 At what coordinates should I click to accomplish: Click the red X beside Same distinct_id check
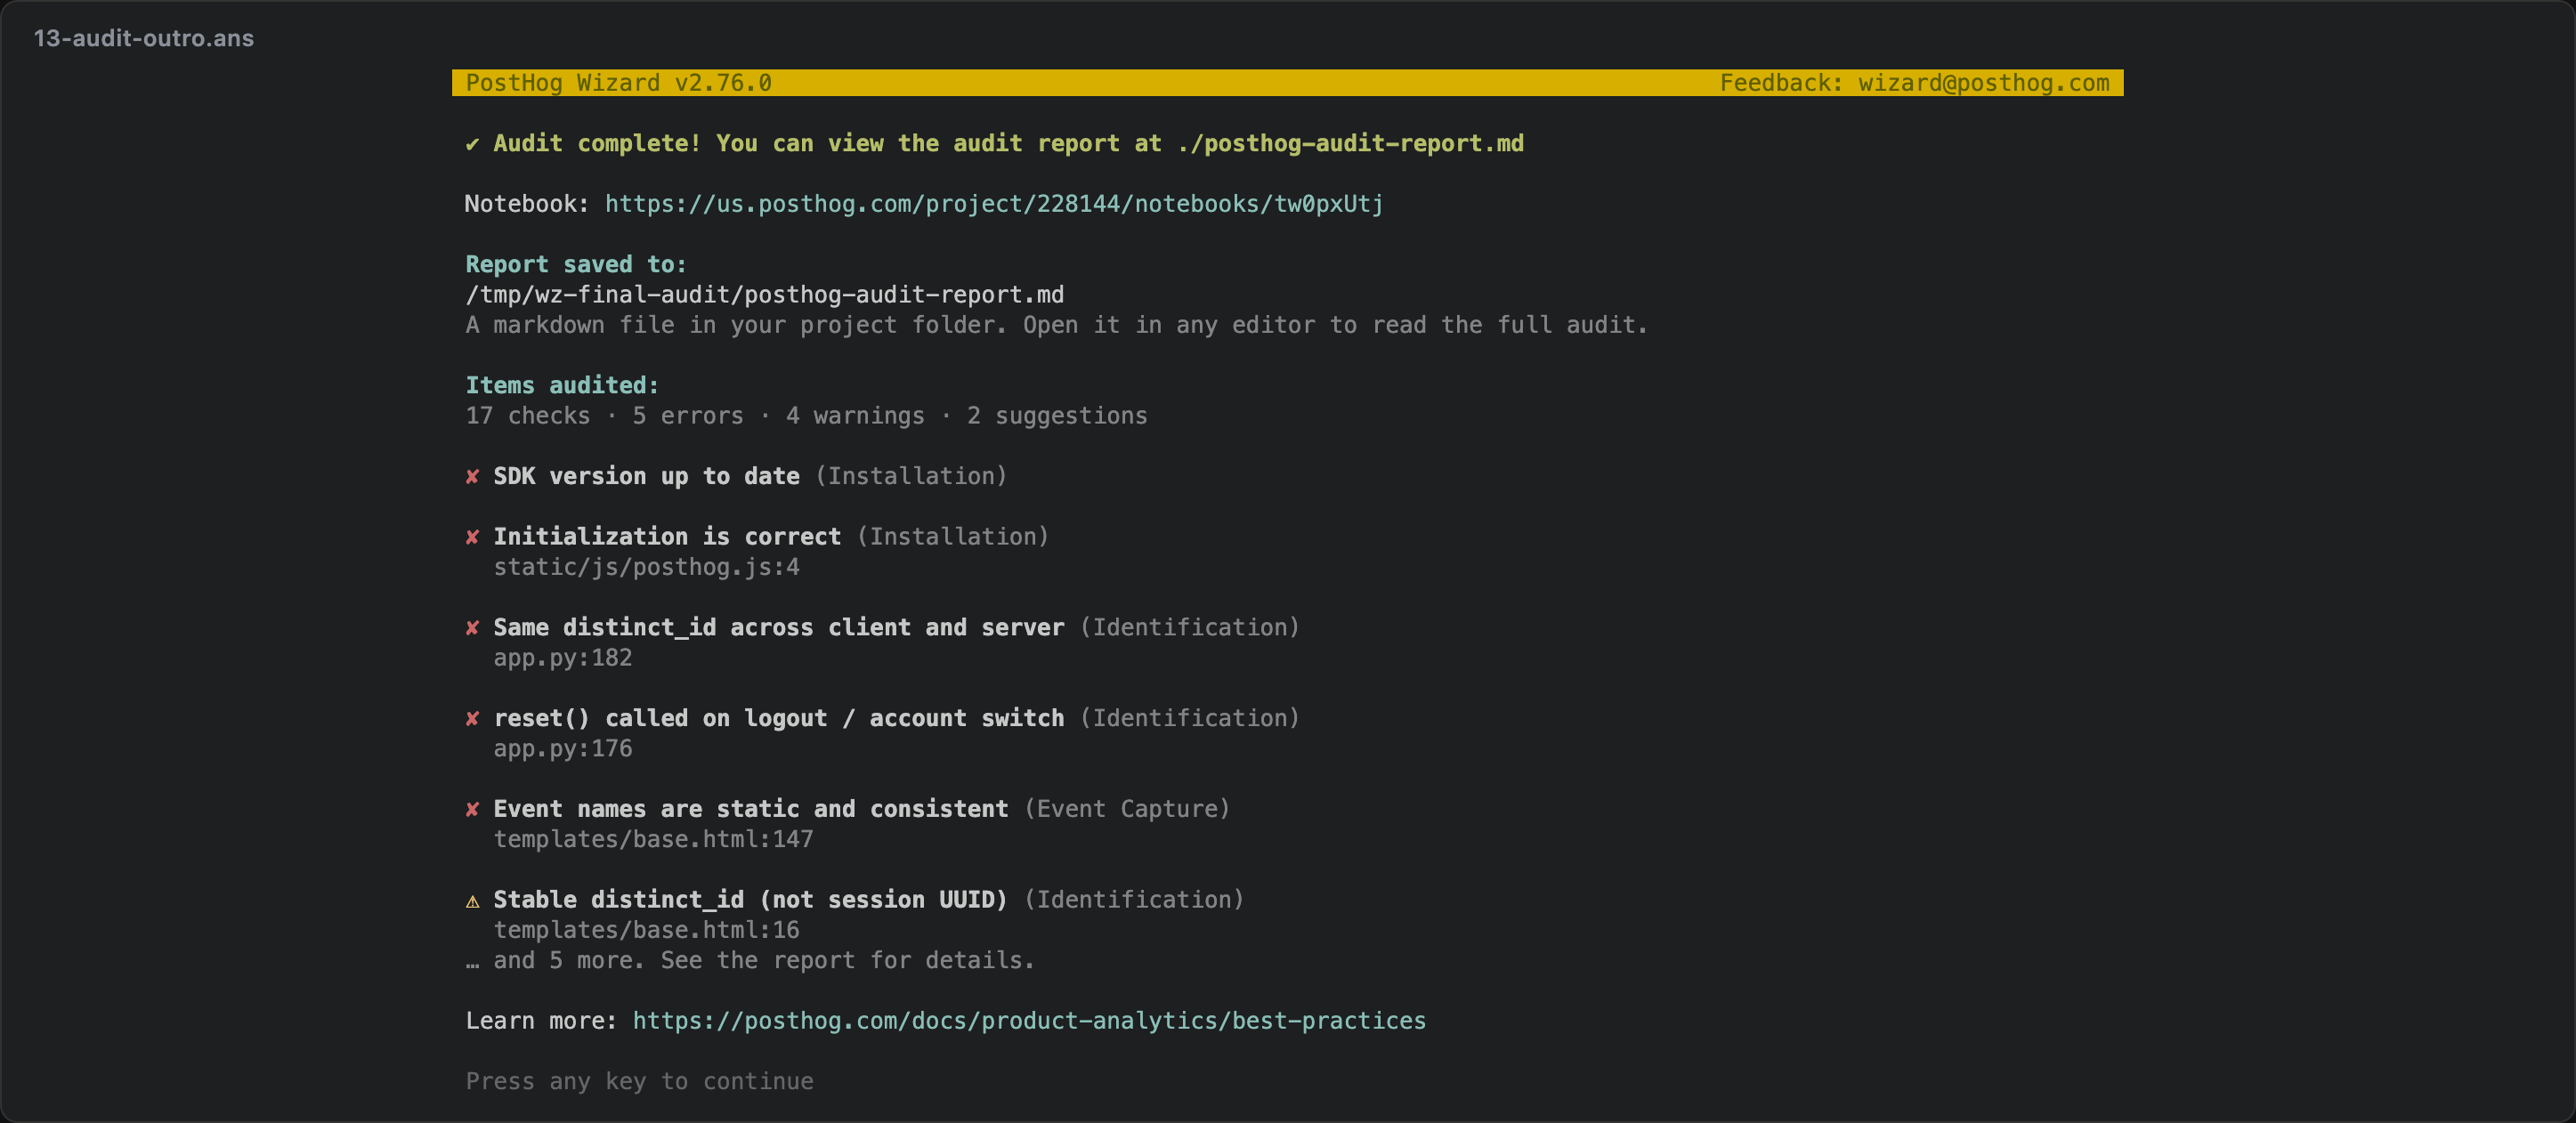click(x=472, y=628)
